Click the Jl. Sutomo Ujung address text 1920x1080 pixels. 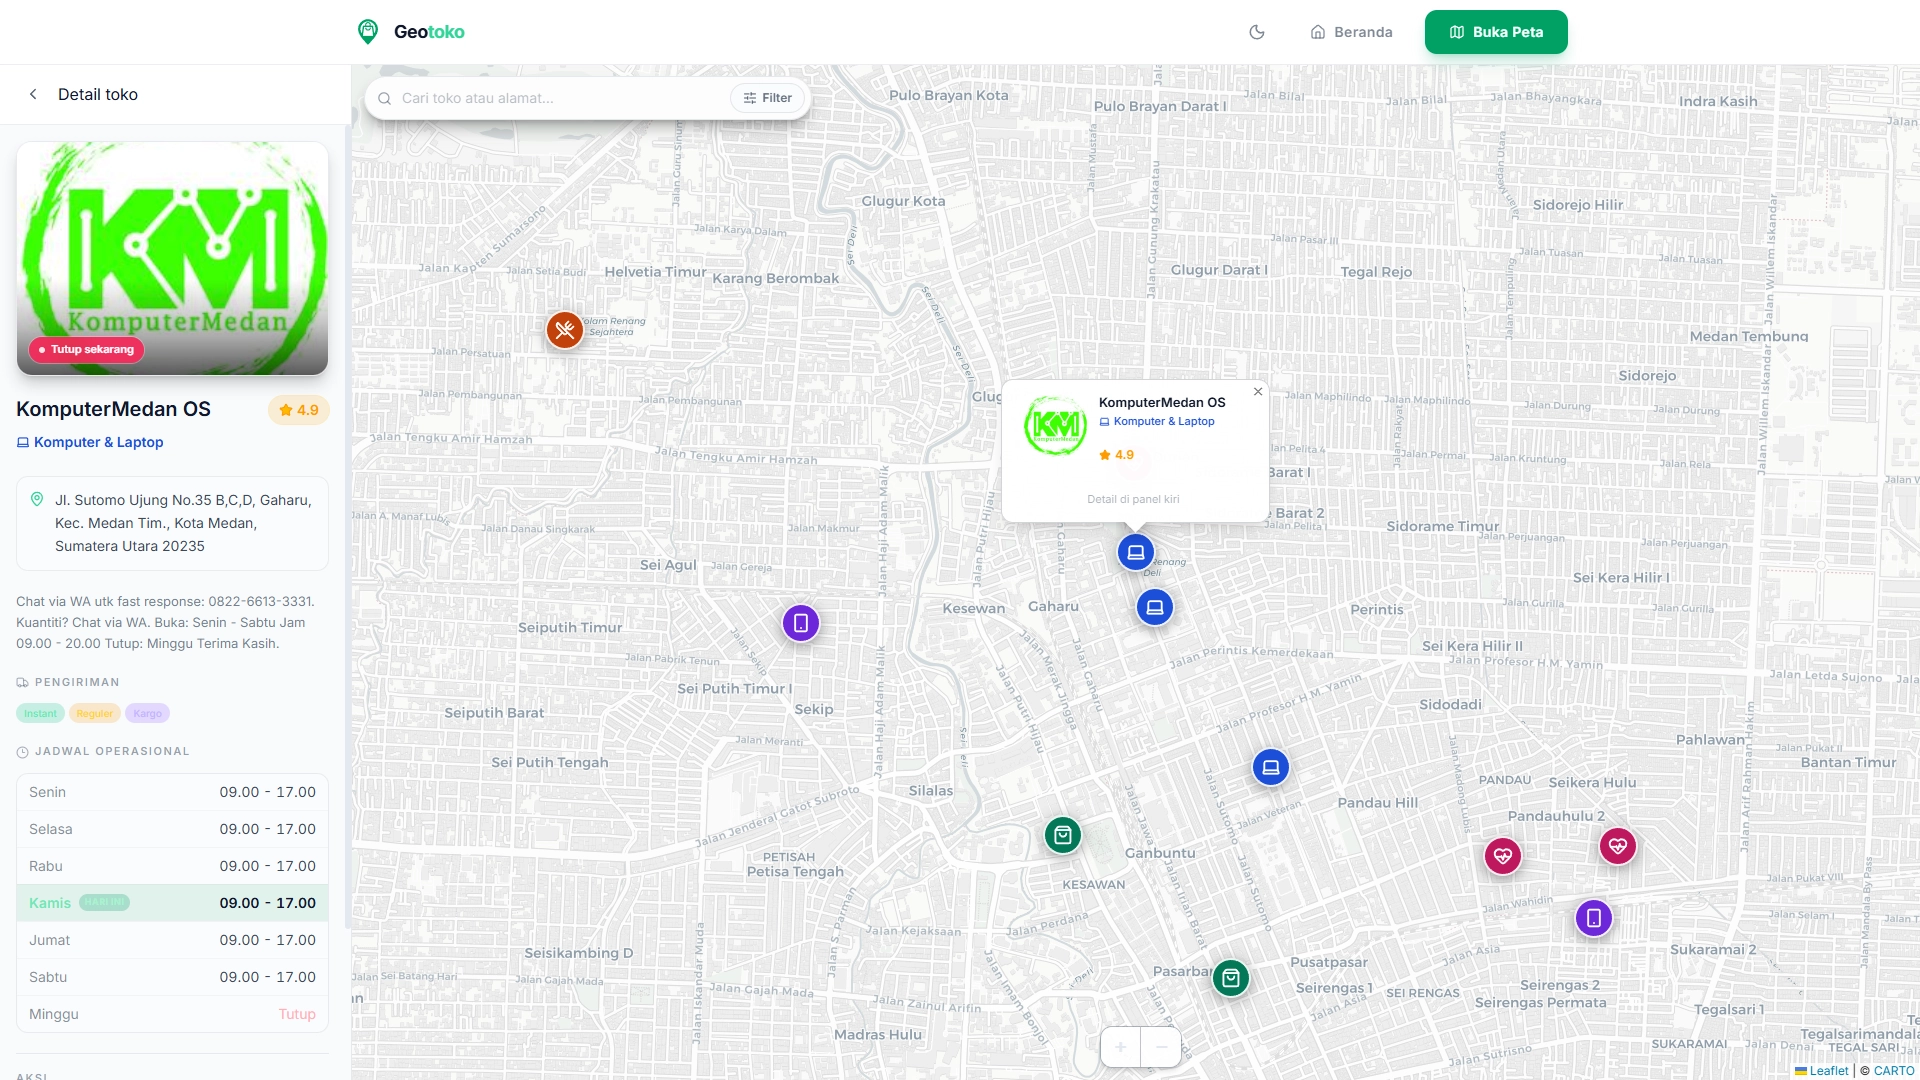[x=183, y=523]
